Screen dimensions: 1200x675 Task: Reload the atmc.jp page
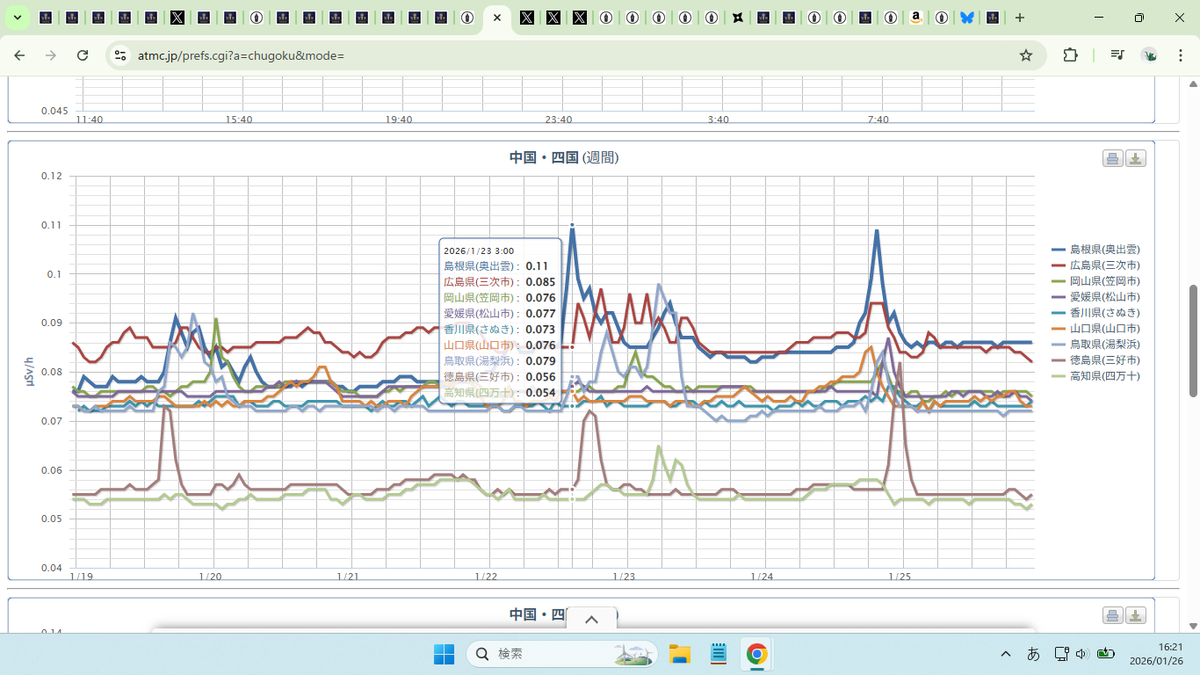click(83, 56)
